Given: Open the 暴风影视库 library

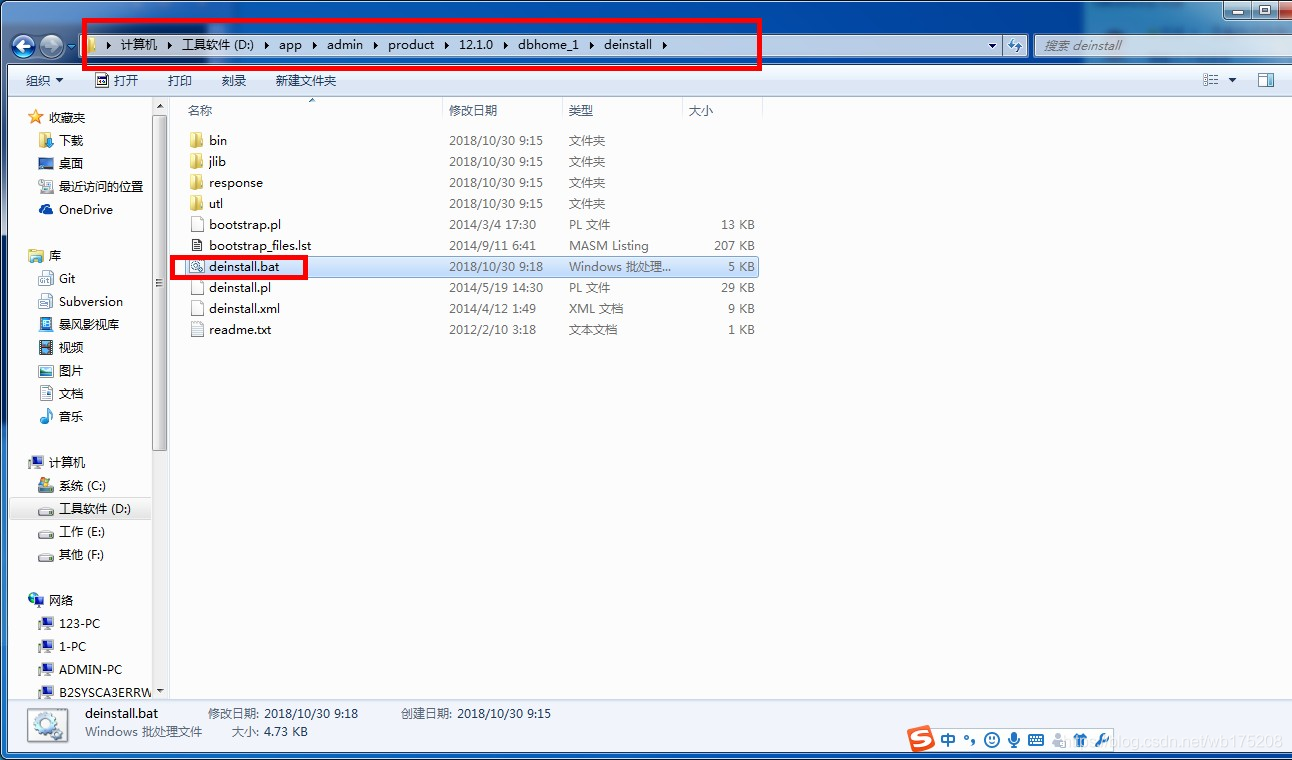Looking at the screenshot, I should tap(88, 324).
